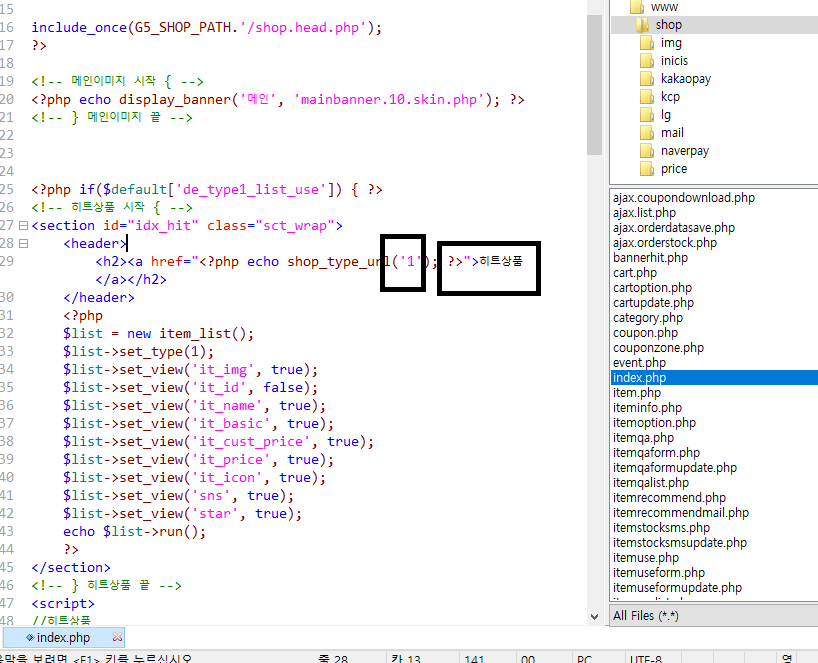Select cartoption.php file

click(x=652, y=288)
